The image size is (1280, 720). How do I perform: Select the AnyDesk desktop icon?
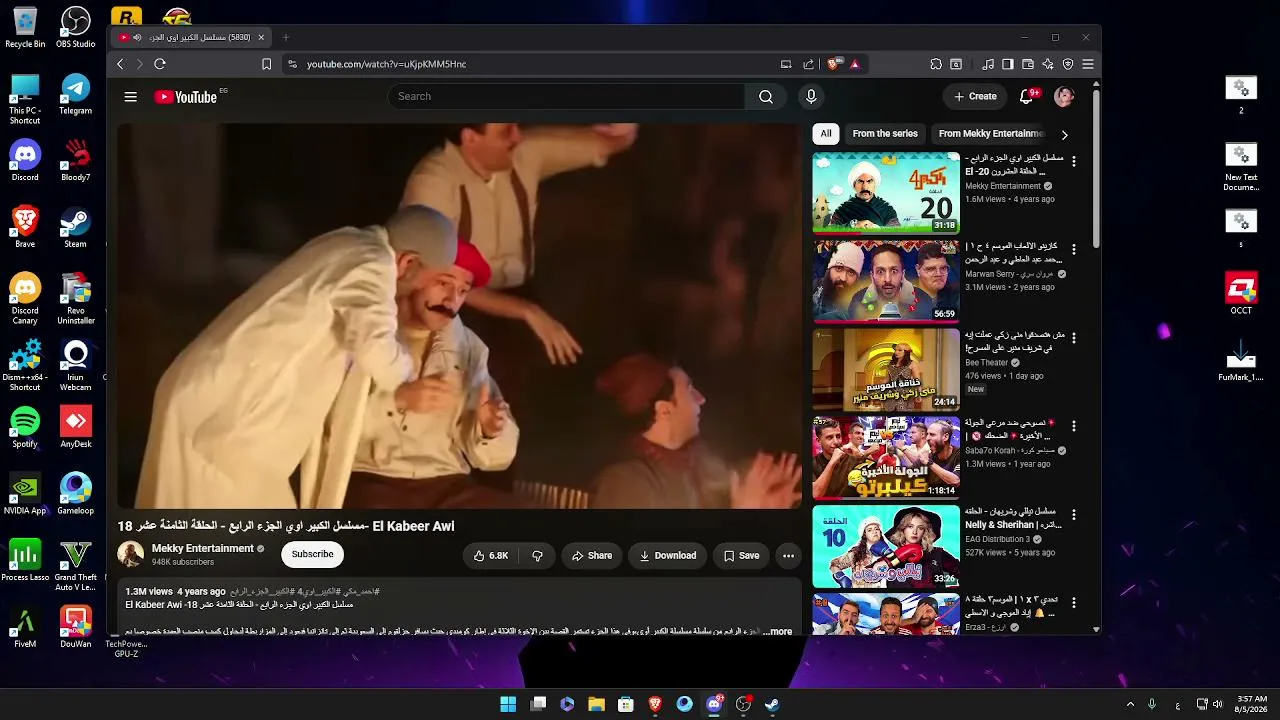coord(75,428)
